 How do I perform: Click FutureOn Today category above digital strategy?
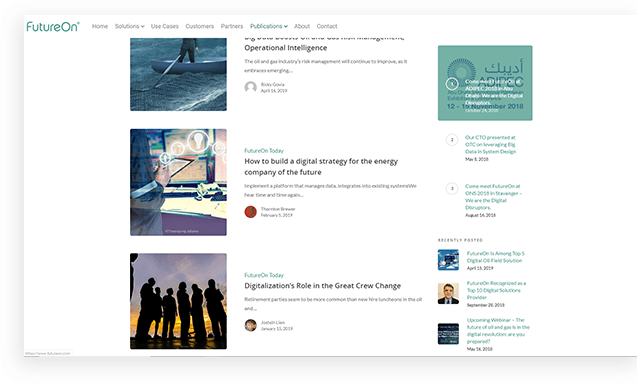pos(264,151)
